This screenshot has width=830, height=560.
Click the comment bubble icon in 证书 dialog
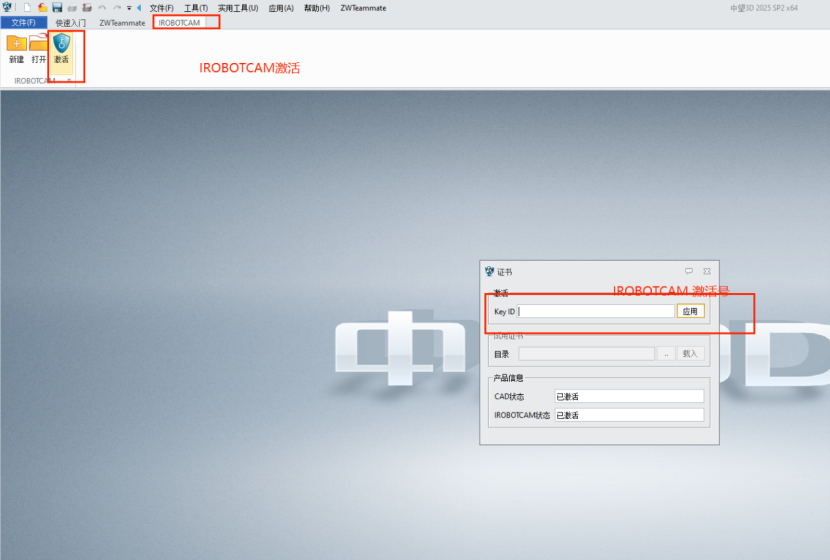(689, 271)
